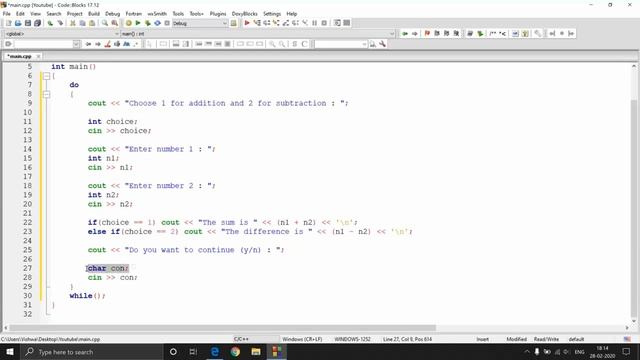Click the Build and run icon
Image resolution: width=640 pixels, height=360 pixels.
(x=147, y=23)
